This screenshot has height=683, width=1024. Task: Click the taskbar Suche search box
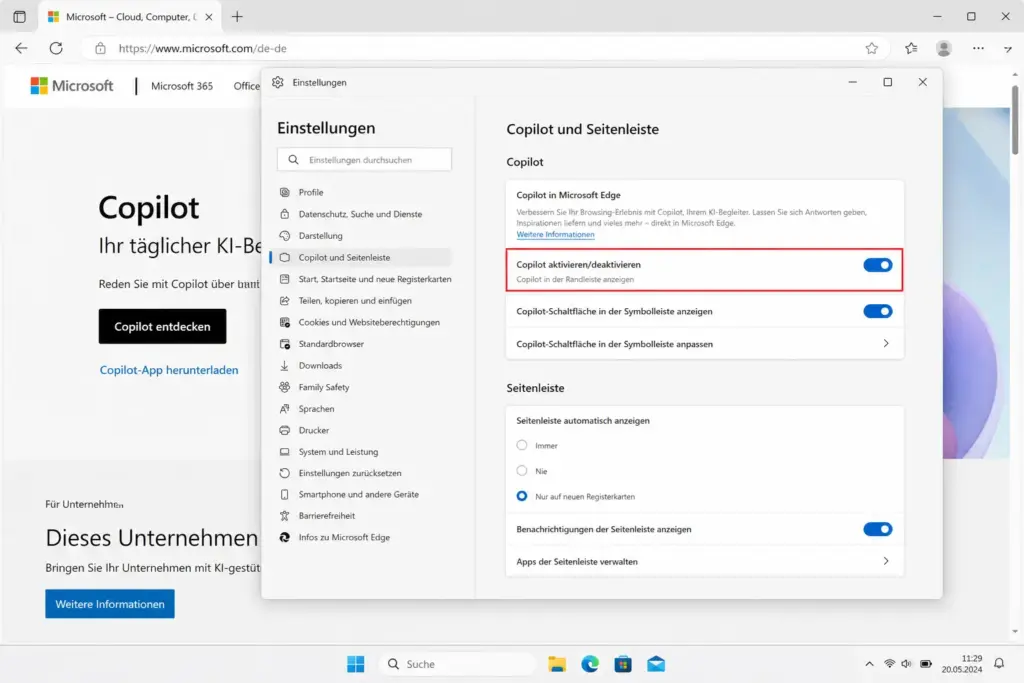click(x=457, y=664)
